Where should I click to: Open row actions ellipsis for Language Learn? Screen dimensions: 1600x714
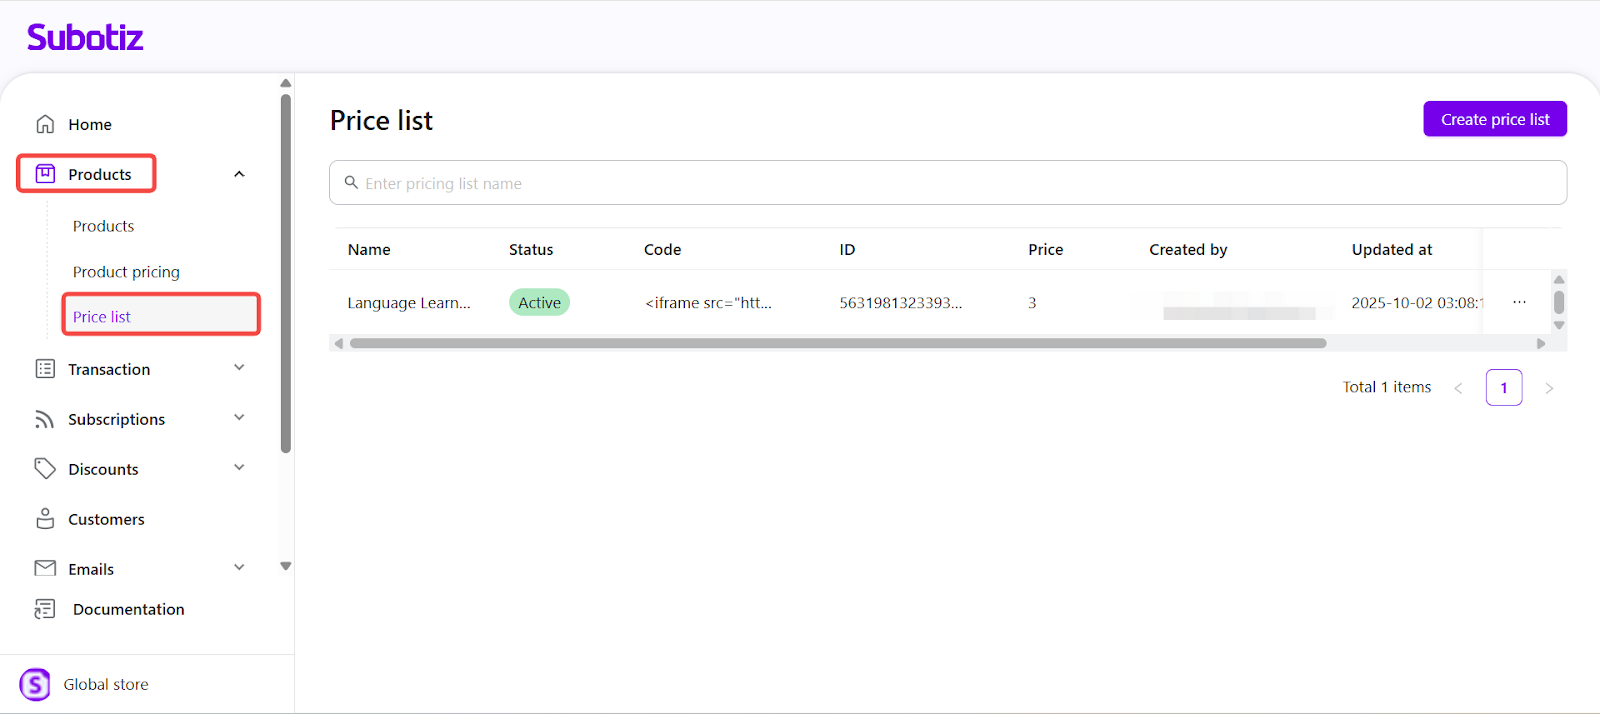tap(1519, 302)
